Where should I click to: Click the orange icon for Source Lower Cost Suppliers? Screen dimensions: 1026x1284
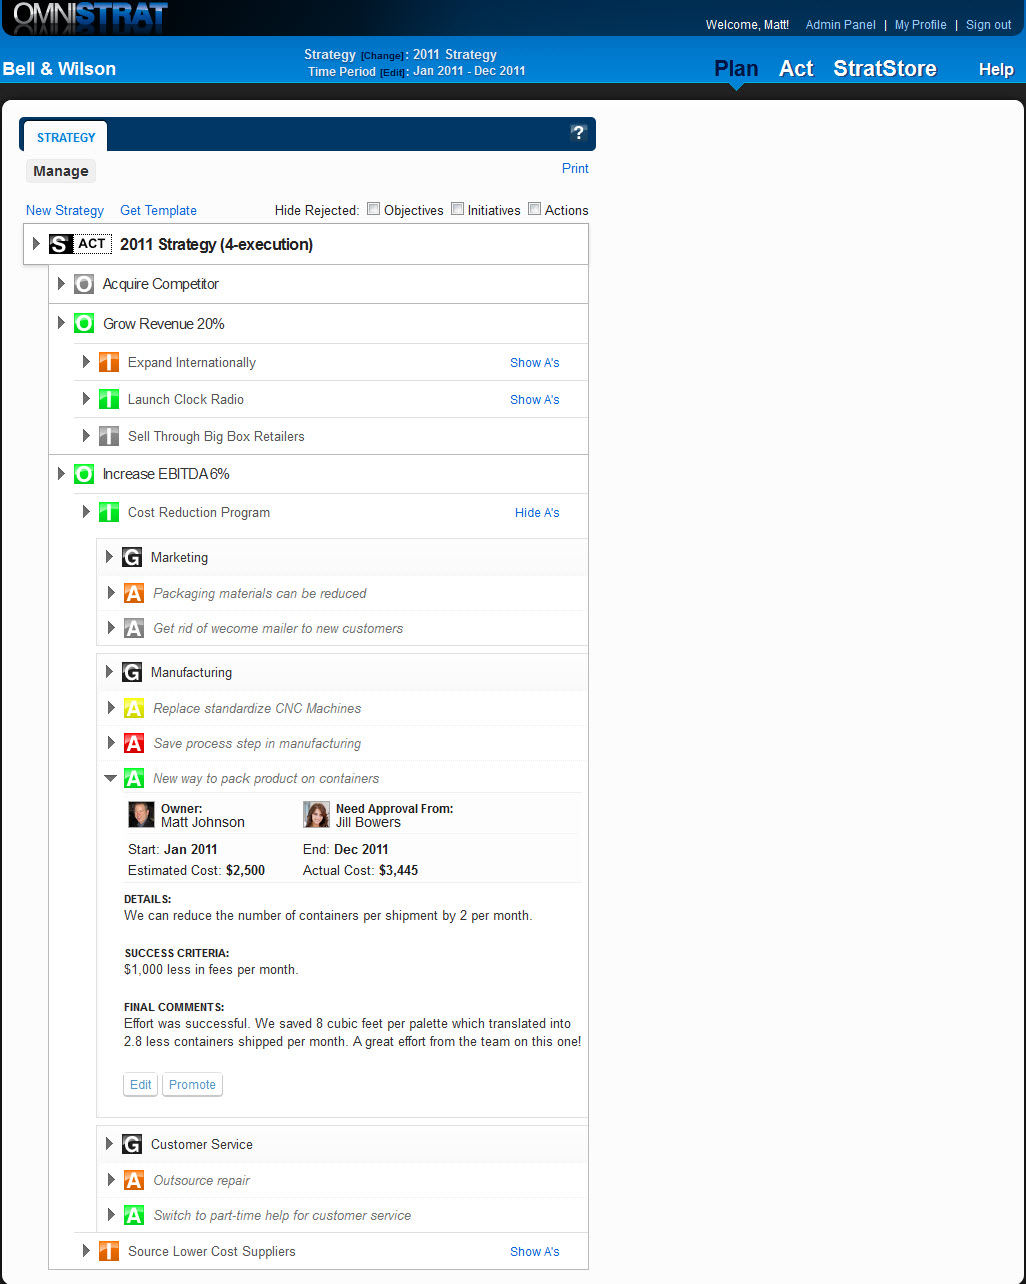[109, 1251]
